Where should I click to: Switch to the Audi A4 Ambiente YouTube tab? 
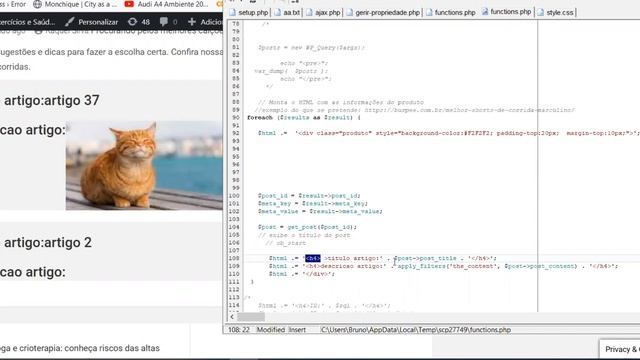pyautogui.click(x=167, y=4)
